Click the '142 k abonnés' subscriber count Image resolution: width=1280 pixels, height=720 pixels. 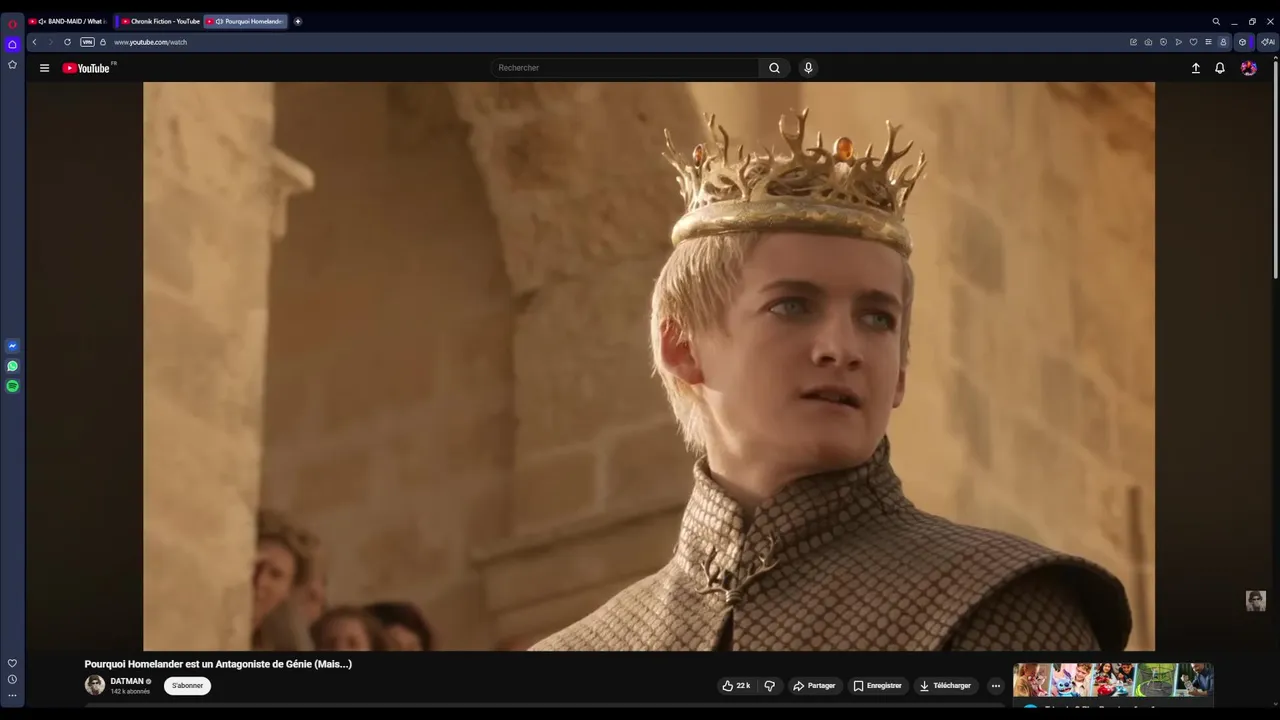[130, 692]
